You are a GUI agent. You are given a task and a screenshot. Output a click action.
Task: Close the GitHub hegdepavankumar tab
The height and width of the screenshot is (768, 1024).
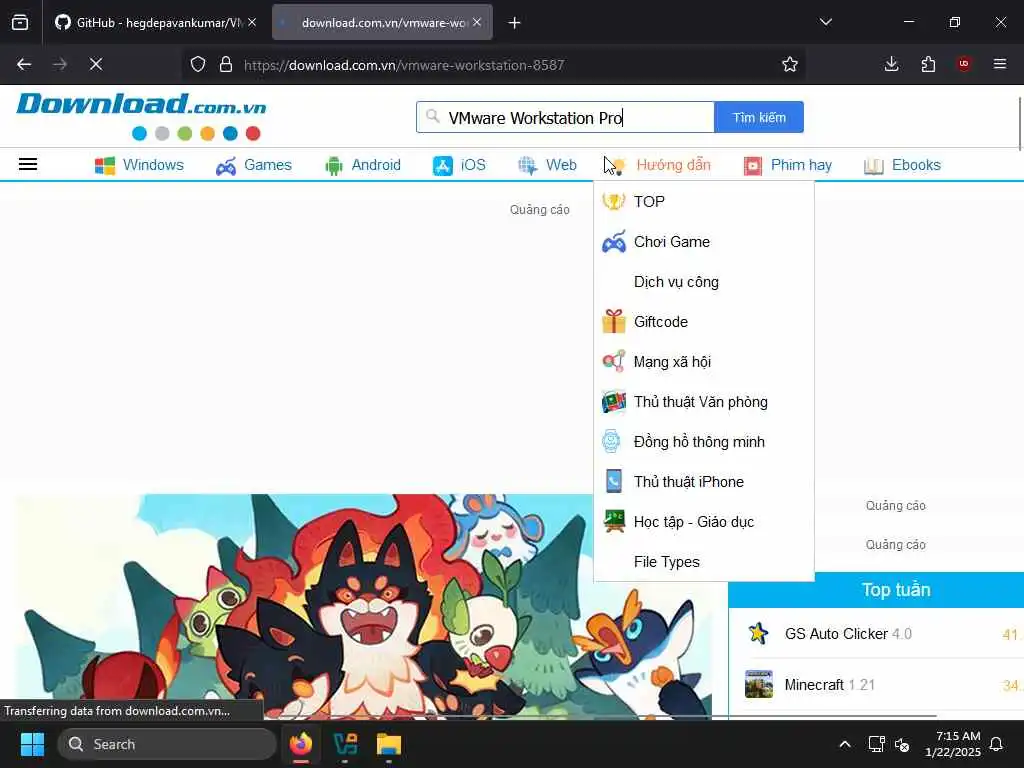(252, 22)
